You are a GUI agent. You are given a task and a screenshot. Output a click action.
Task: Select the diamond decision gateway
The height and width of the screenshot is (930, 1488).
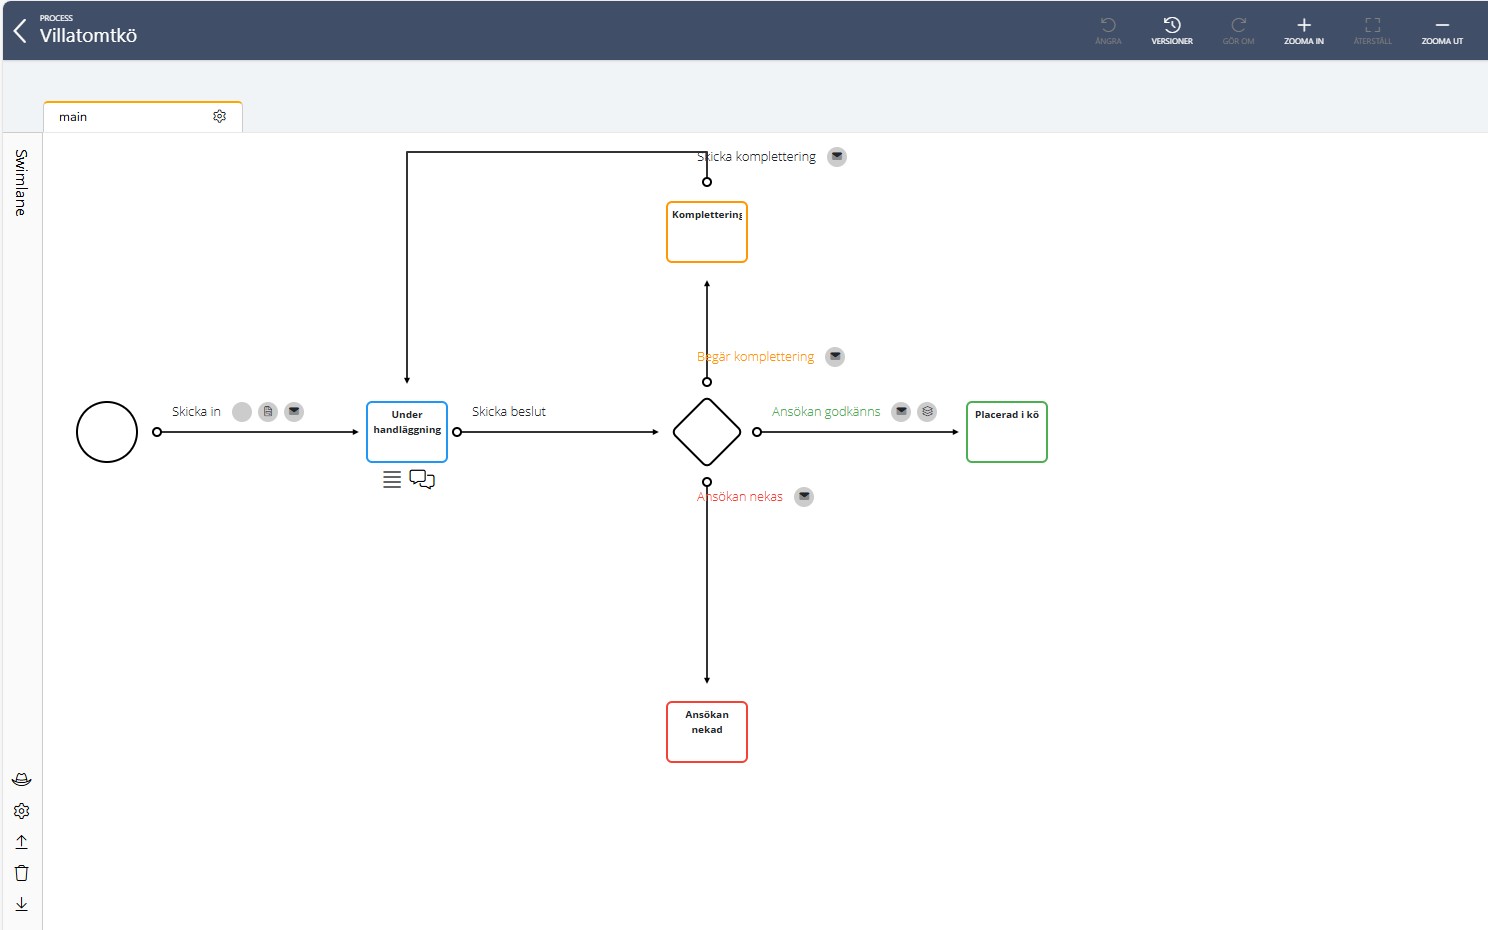coord(707,432)
